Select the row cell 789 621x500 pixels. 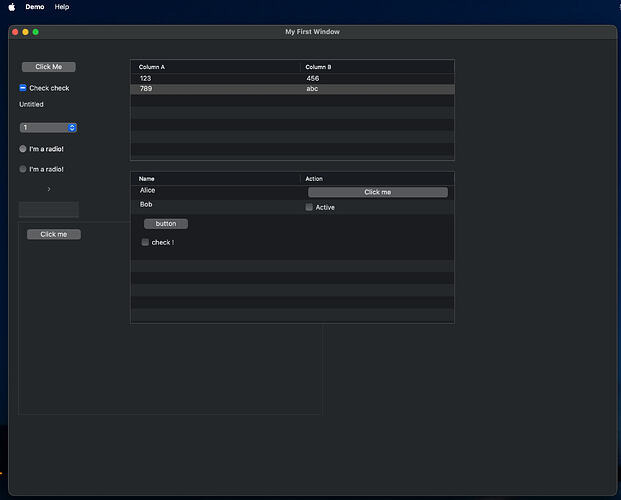tap(146, 89)
